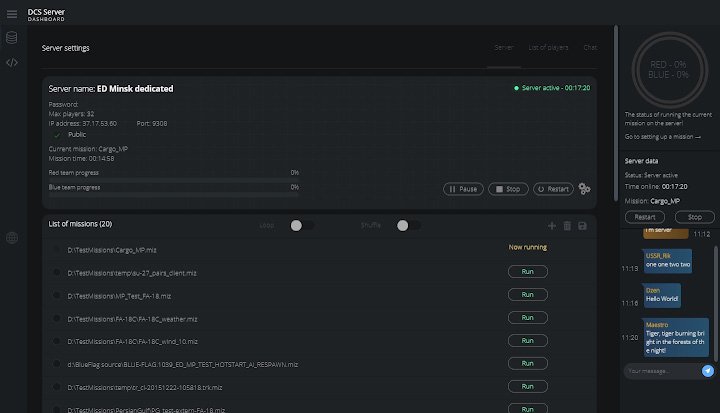Enable the Shuffle toggle
720x413 pixels.
coord(405,225)
